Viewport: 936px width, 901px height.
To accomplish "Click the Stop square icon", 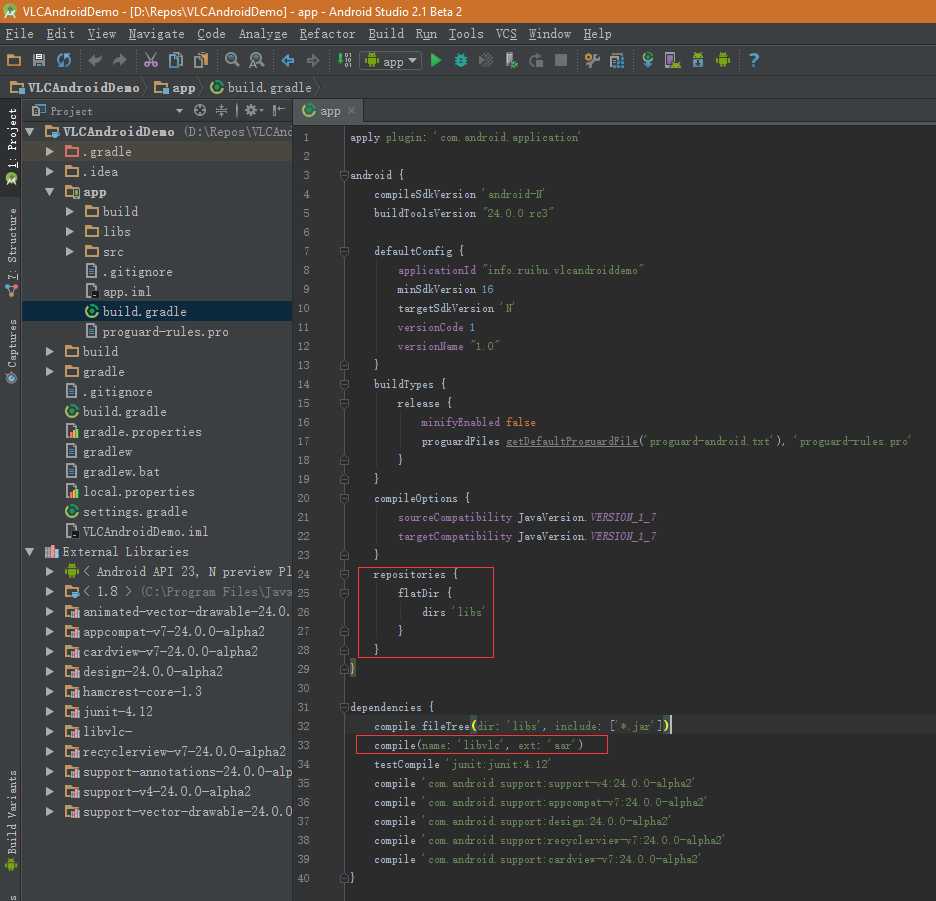I will [x=561, y=60].
